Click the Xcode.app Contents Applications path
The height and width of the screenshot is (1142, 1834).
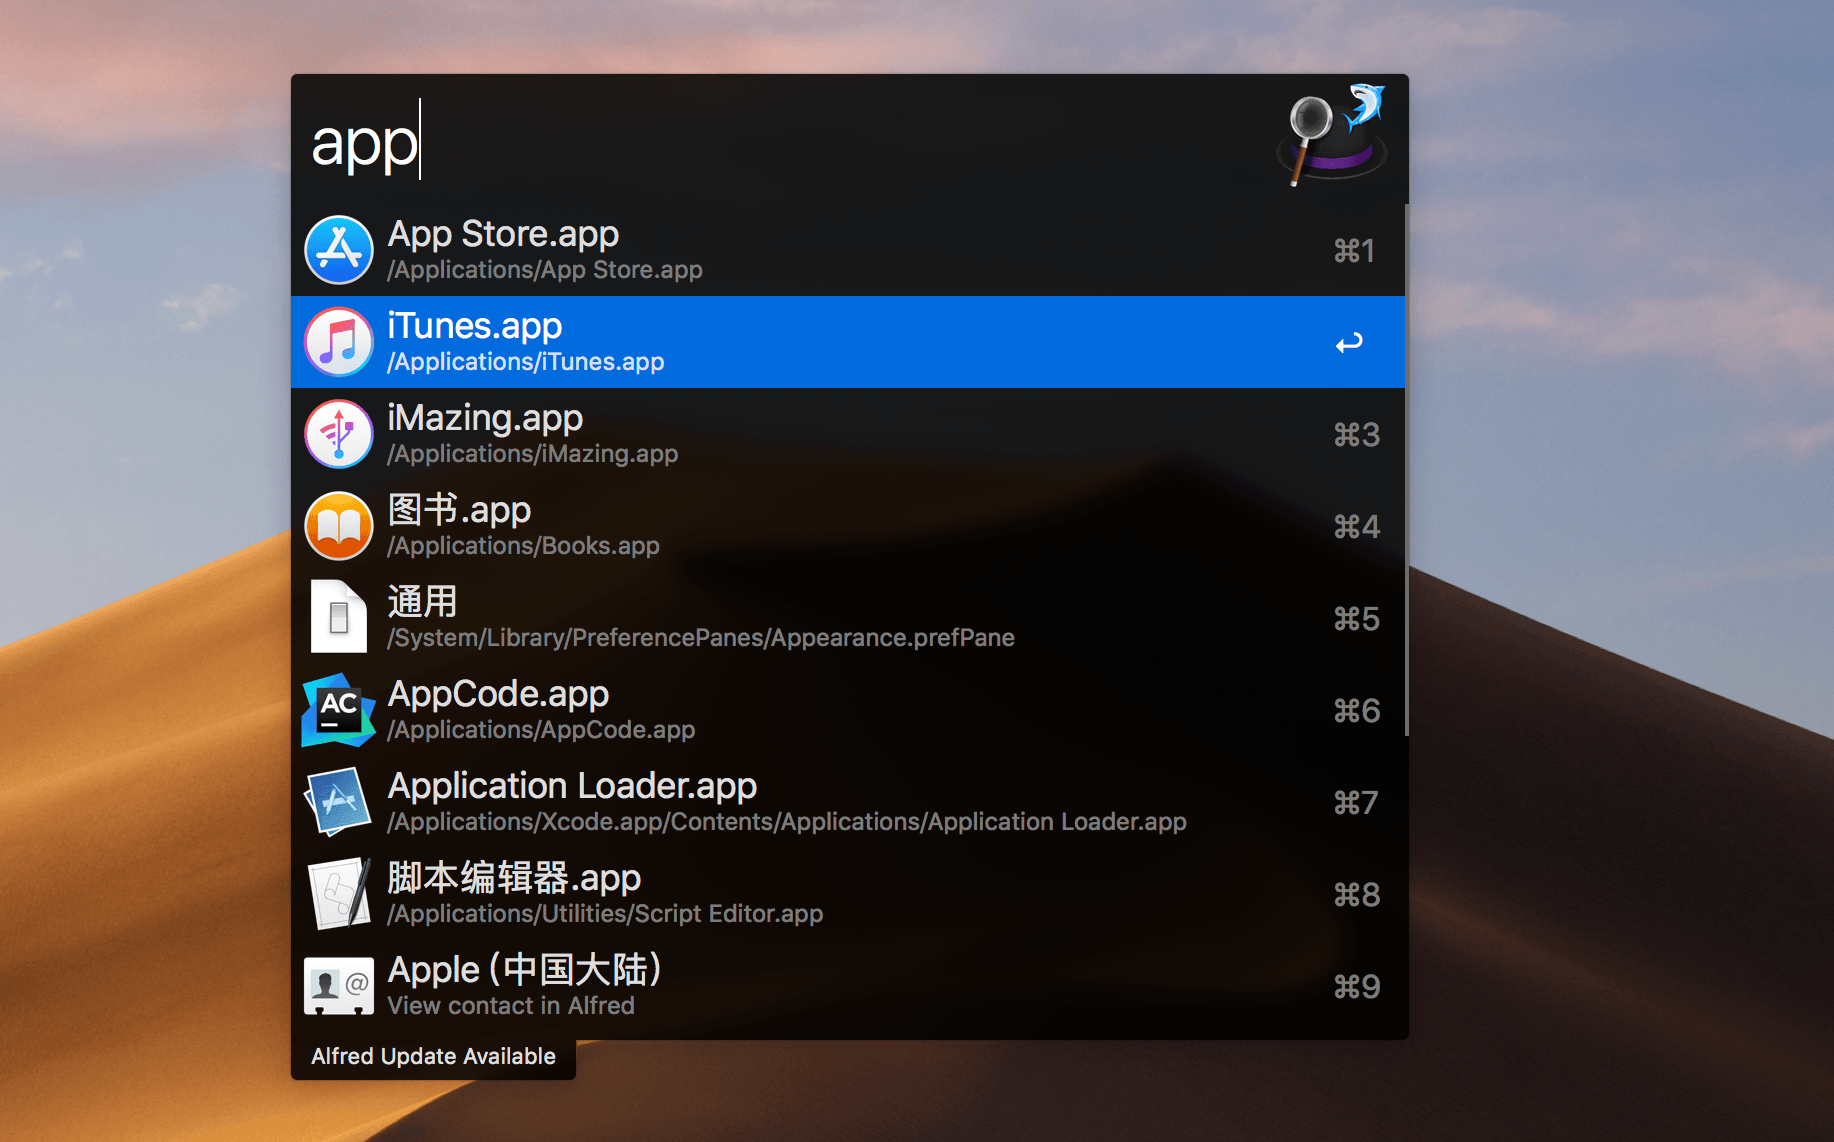(787, 822)
